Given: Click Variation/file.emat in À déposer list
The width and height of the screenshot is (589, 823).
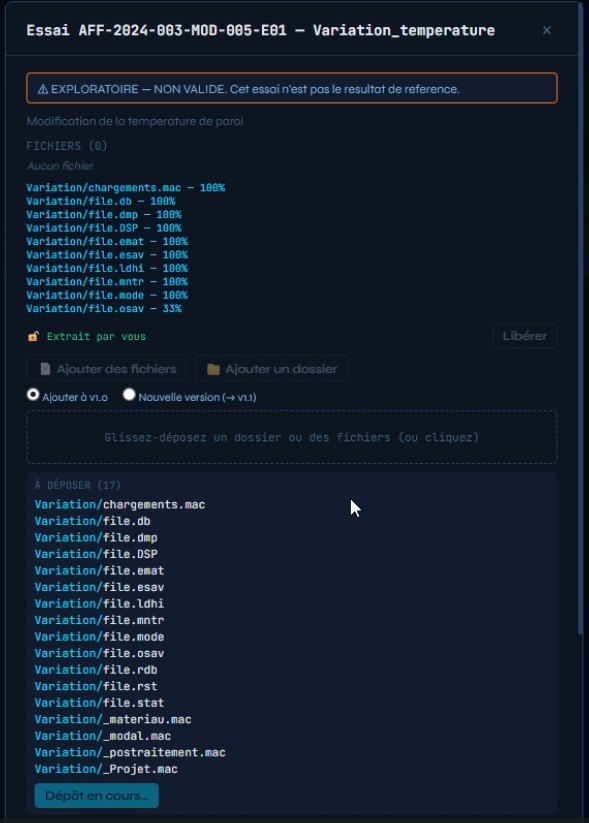Looking at the screenshot, I should (x=100, y=571).
